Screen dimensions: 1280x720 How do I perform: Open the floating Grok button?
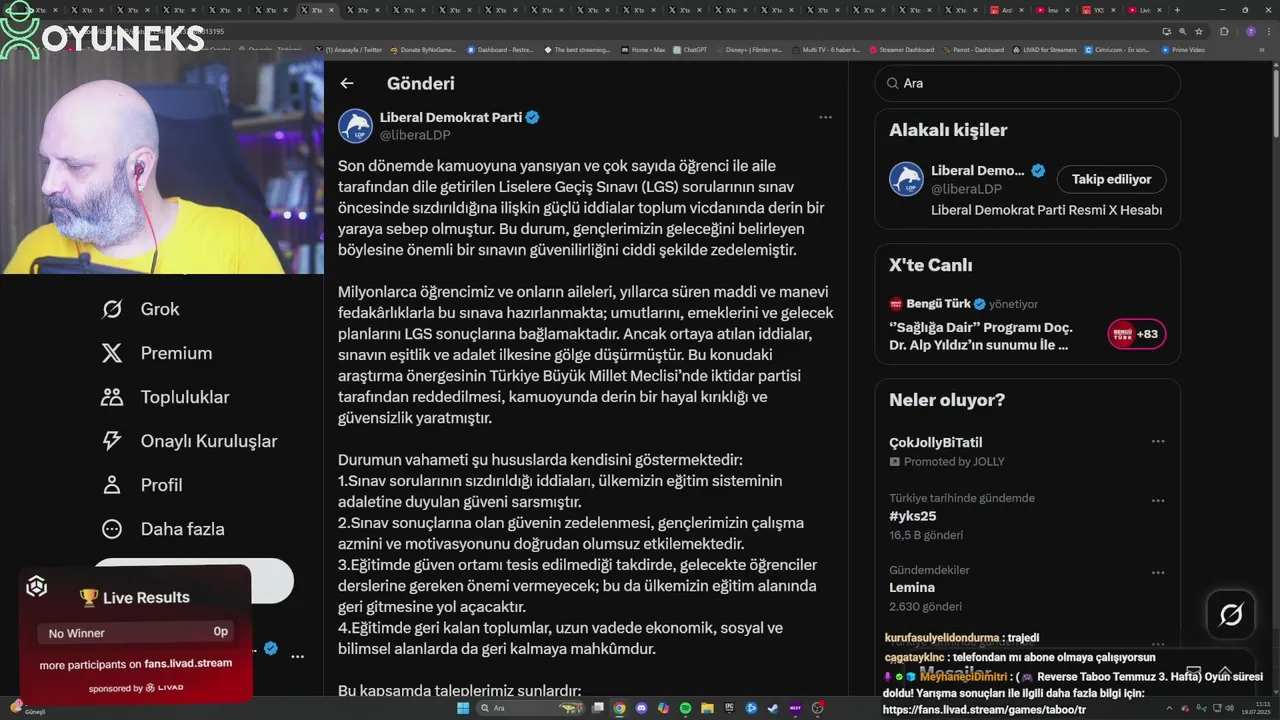tap(1231, 615)
